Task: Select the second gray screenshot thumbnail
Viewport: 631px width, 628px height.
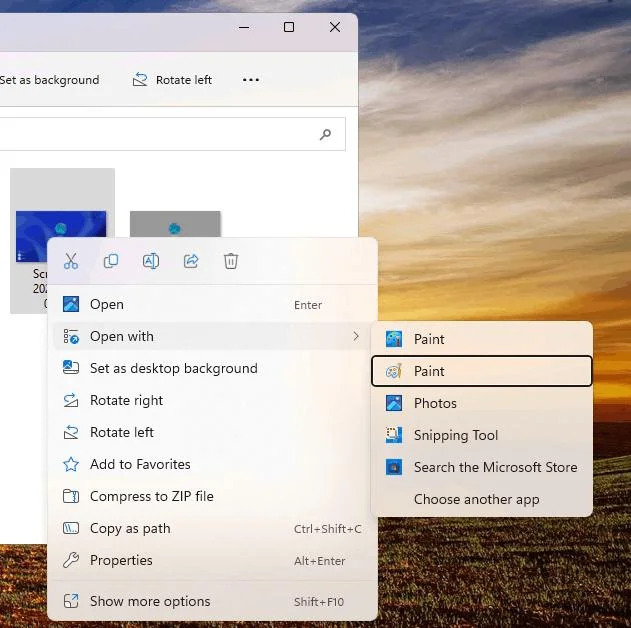Action: pyautogui.click(x=175, y=225)
